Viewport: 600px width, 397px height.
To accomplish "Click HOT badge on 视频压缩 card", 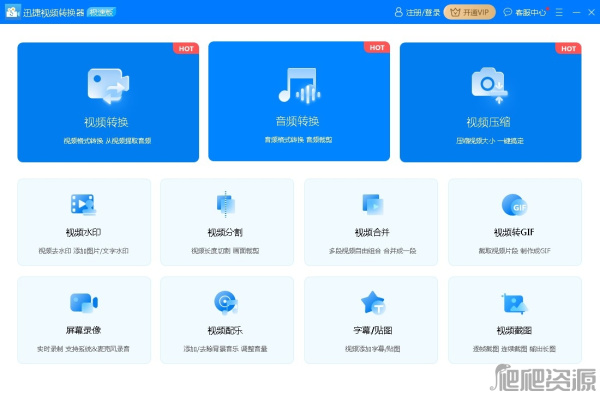I will [x=568, y=49].
